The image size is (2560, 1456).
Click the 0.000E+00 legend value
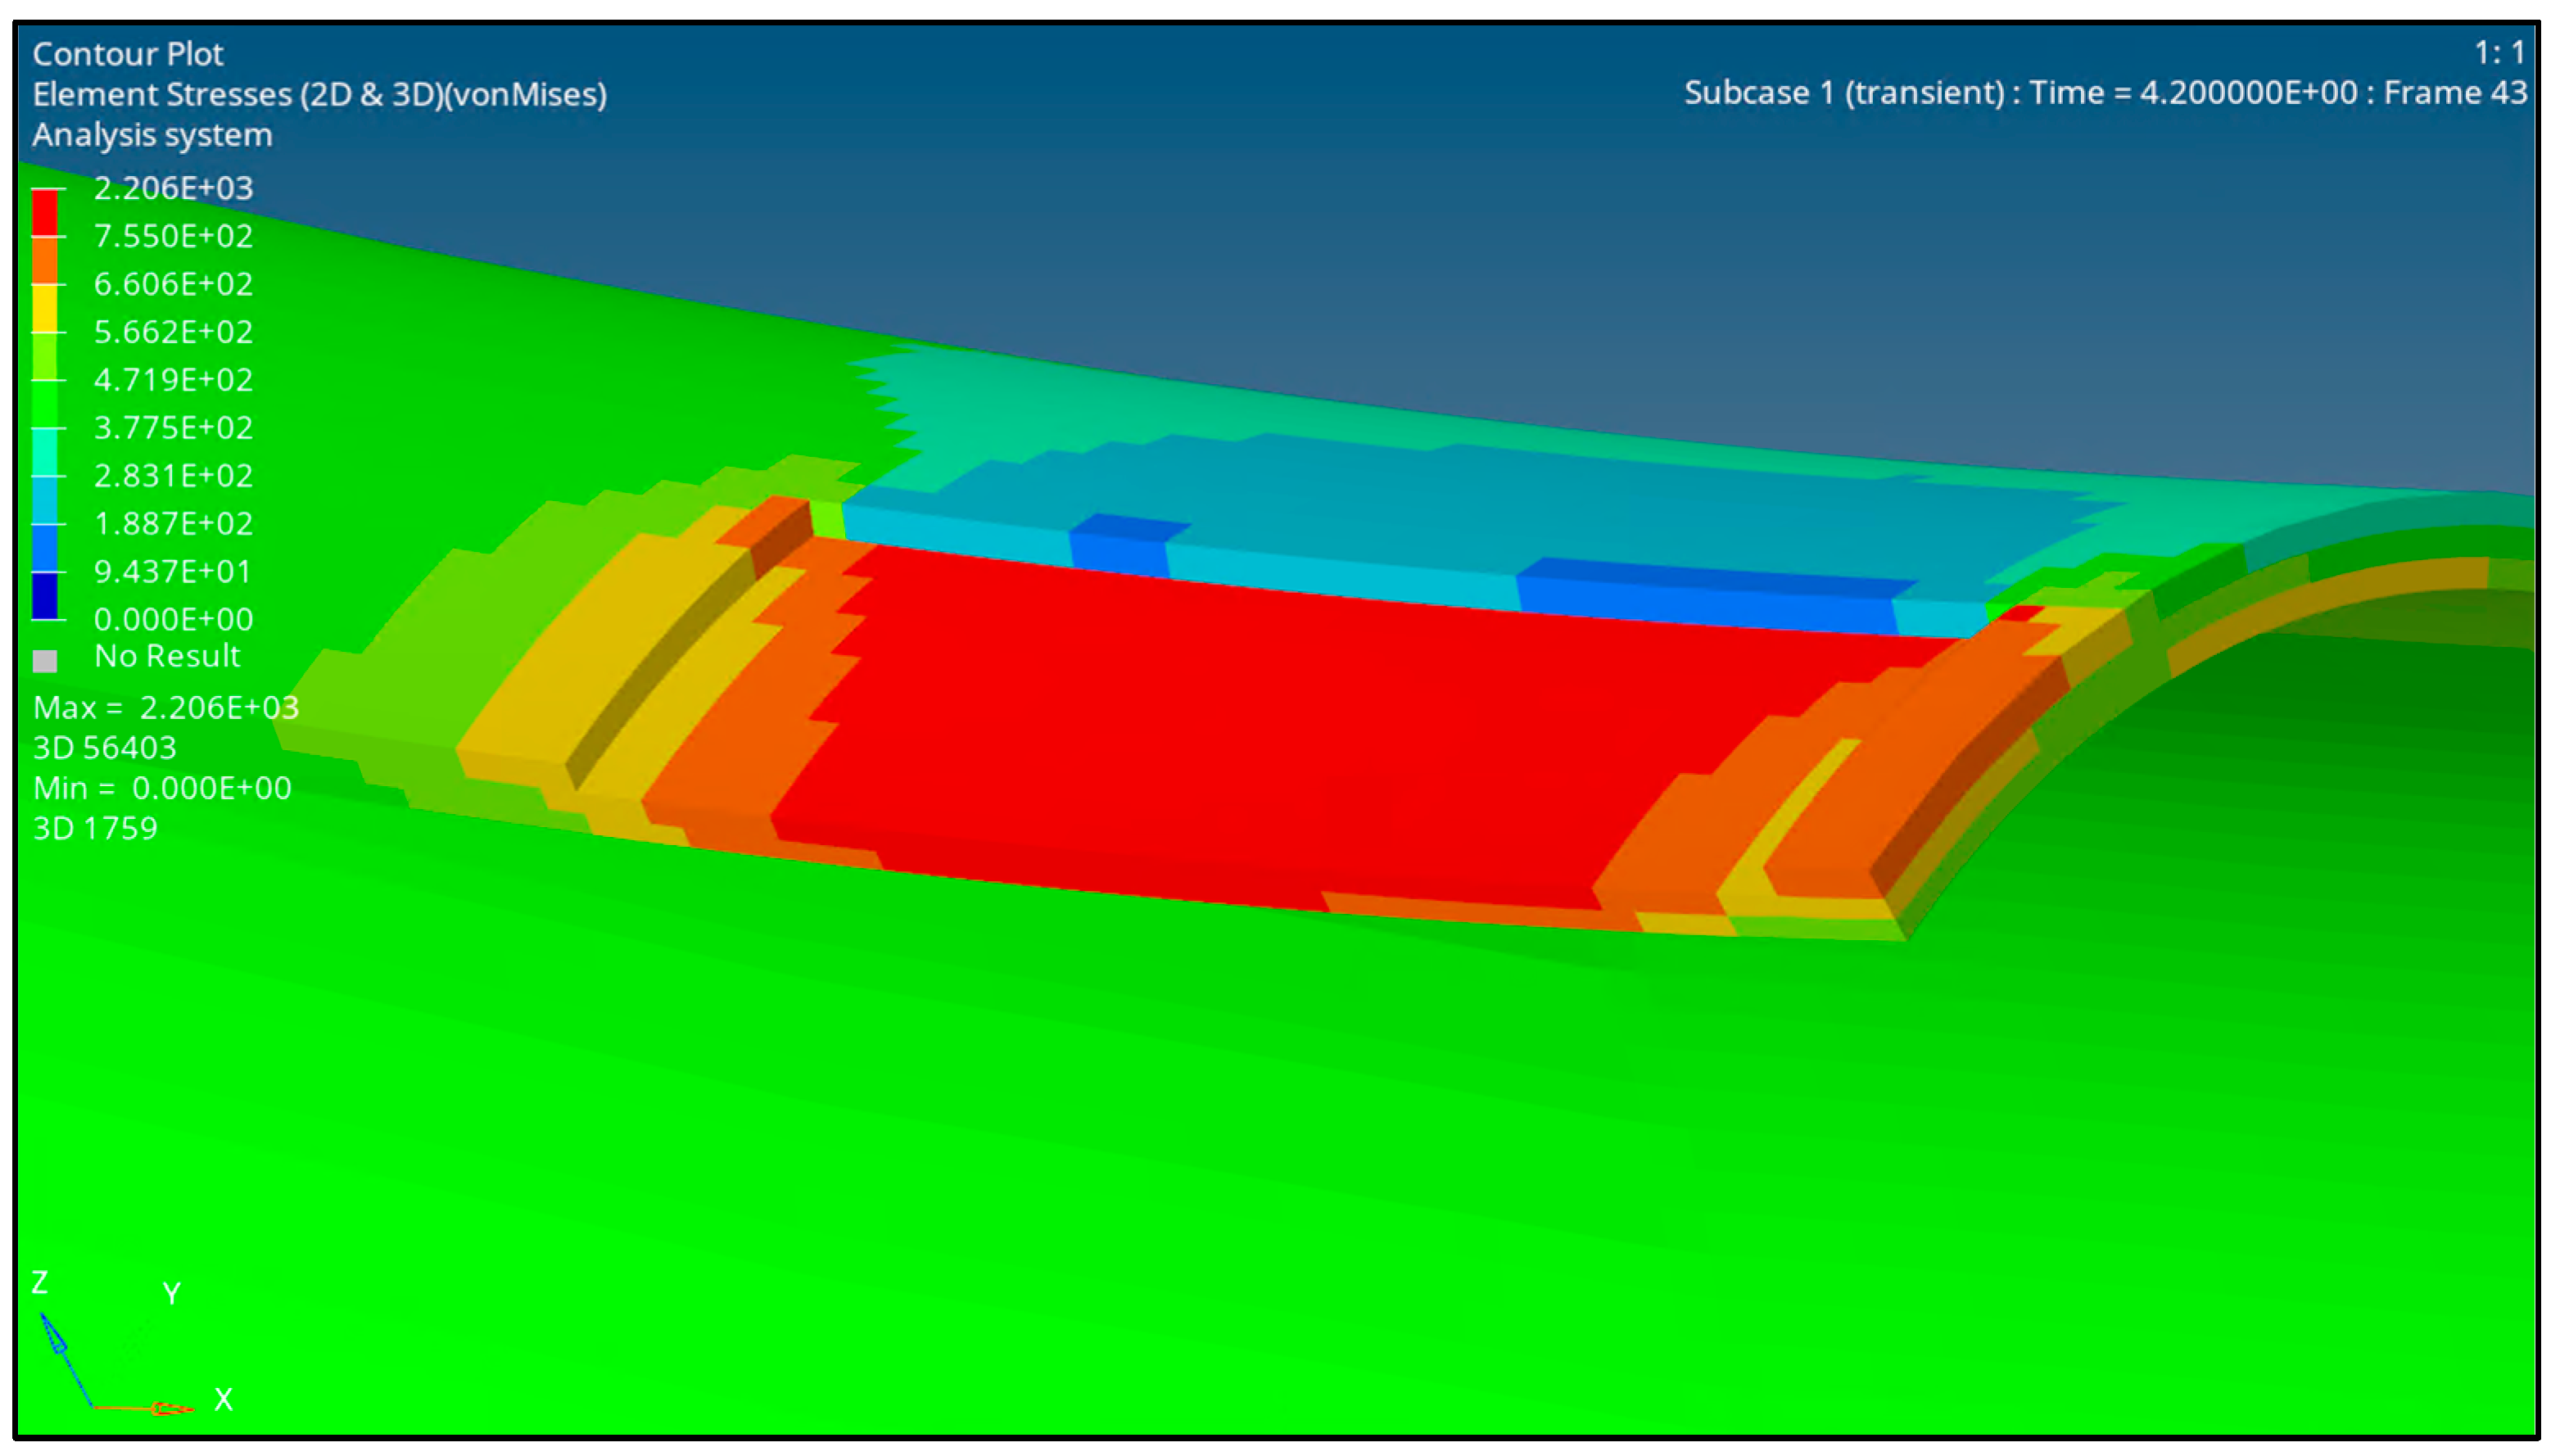point(173,619)
